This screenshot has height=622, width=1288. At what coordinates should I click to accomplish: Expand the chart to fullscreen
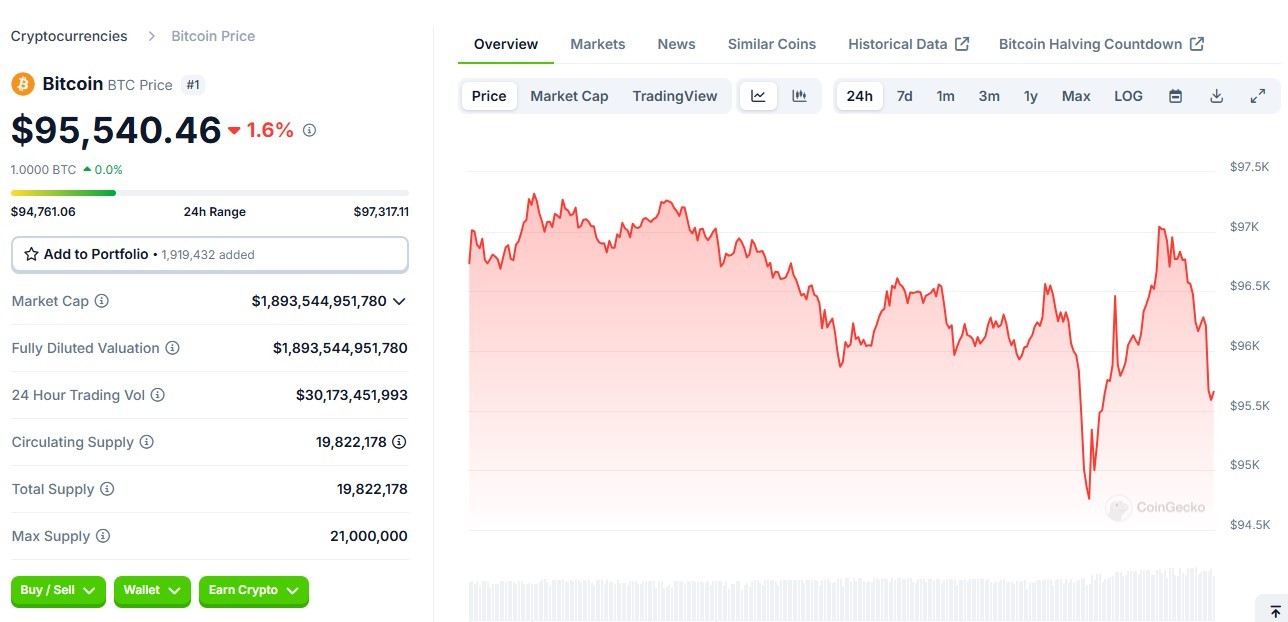click(x=1258, y=96)
